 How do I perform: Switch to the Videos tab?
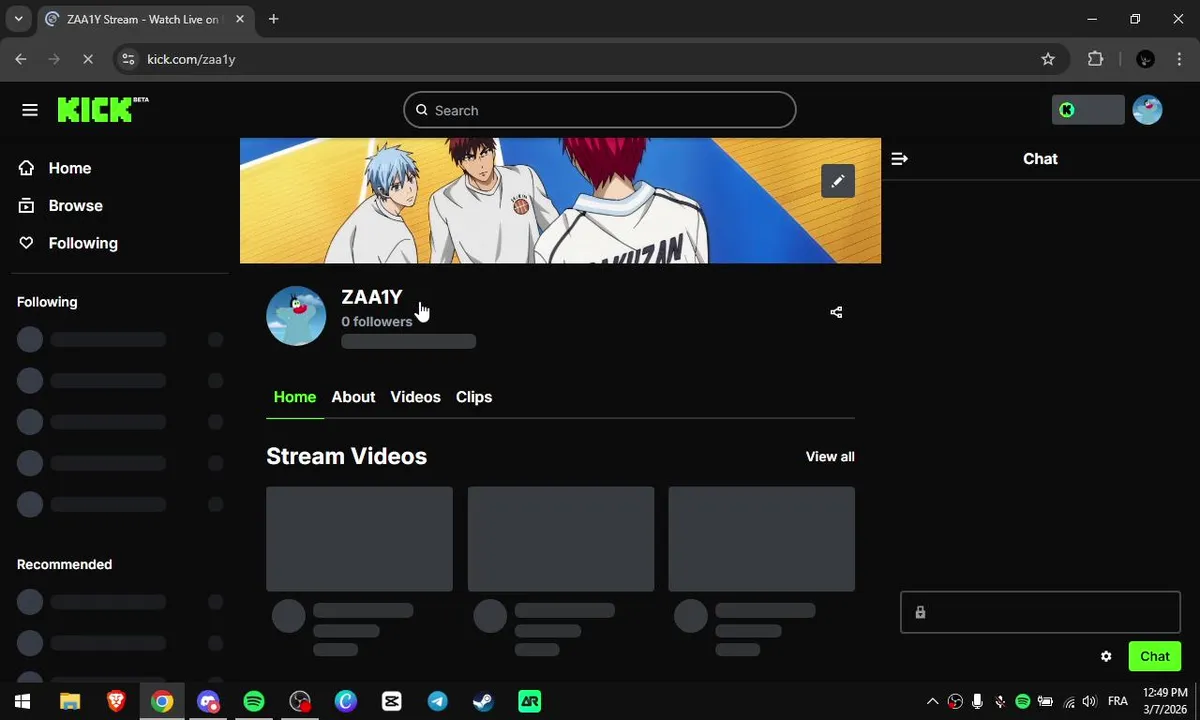point(415,397)
